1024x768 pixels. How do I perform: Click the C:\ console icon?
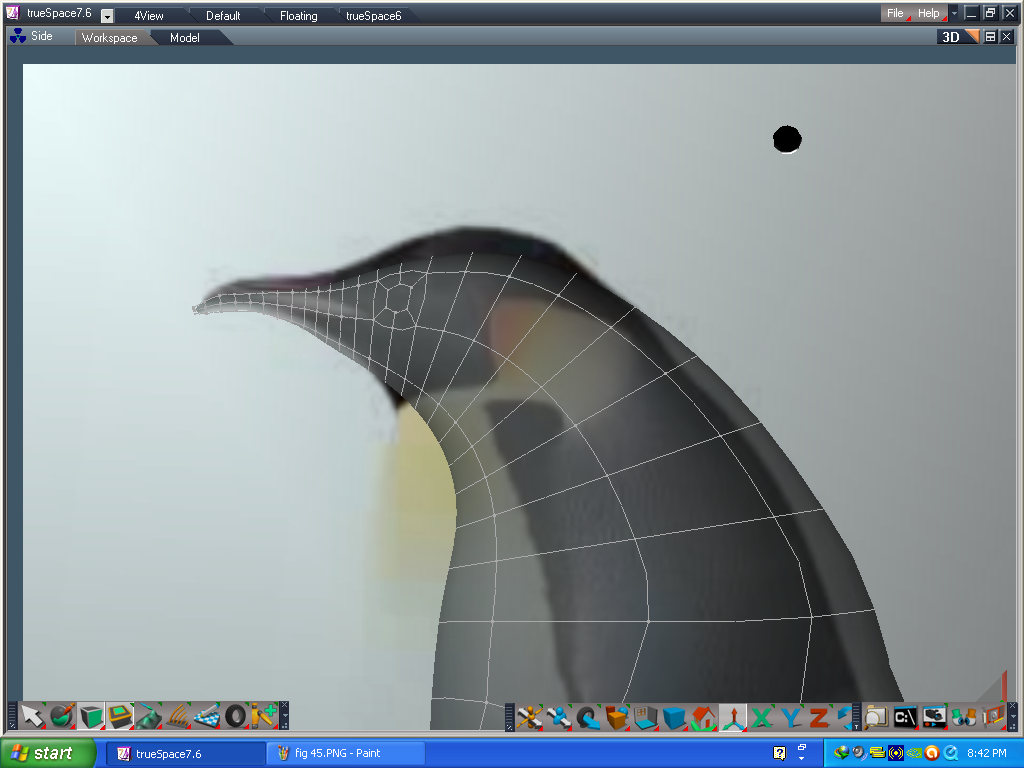[x=906, y=715]
